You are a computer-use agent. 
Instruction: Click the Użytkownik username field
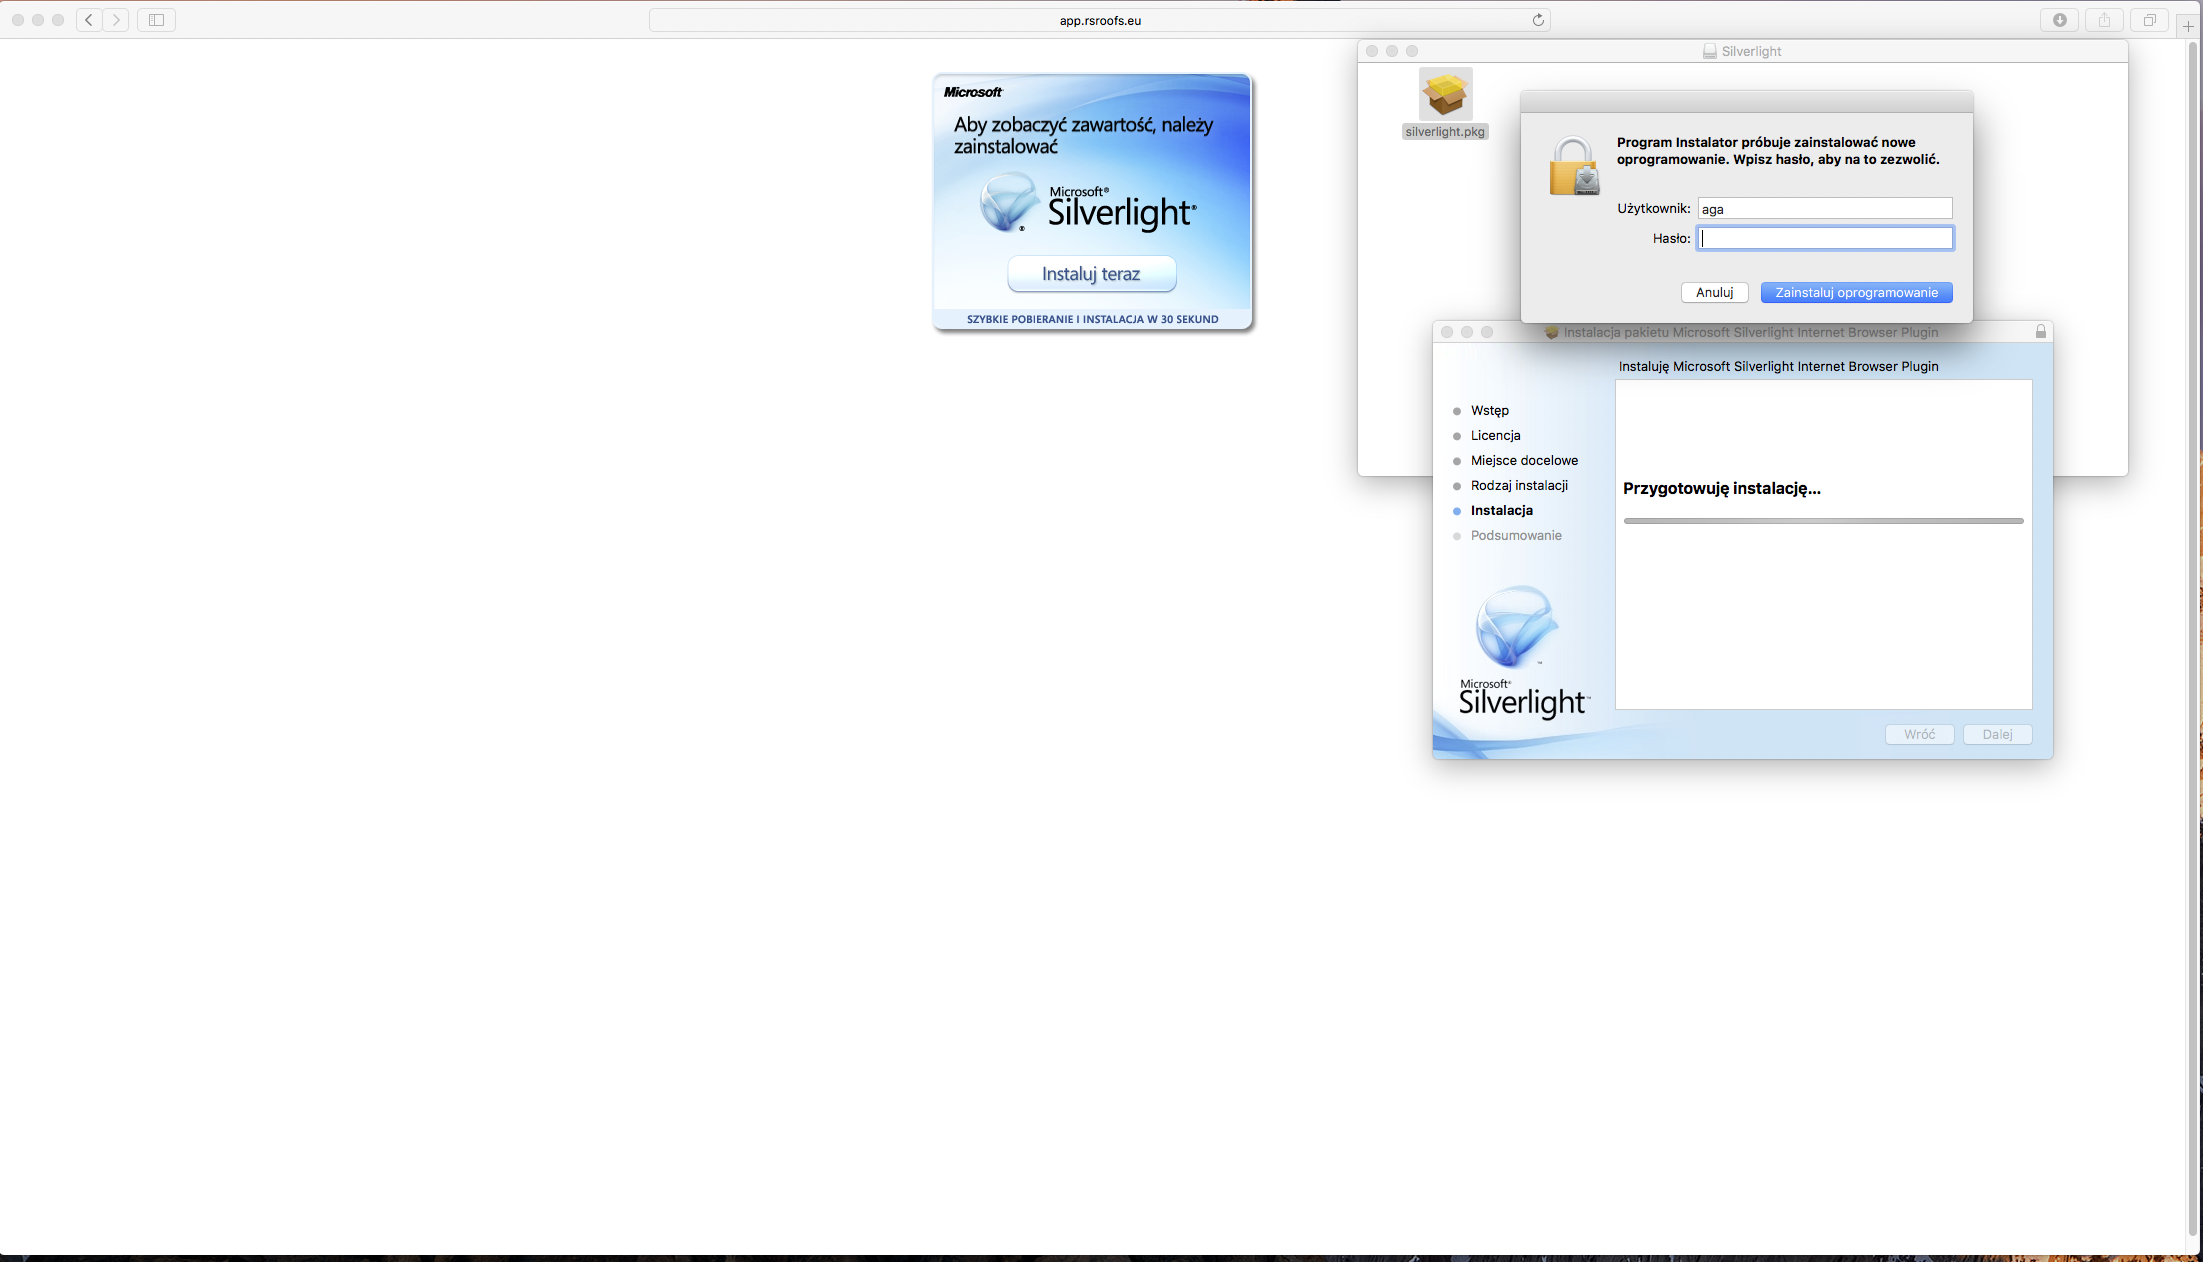(x=1825, y=208)
